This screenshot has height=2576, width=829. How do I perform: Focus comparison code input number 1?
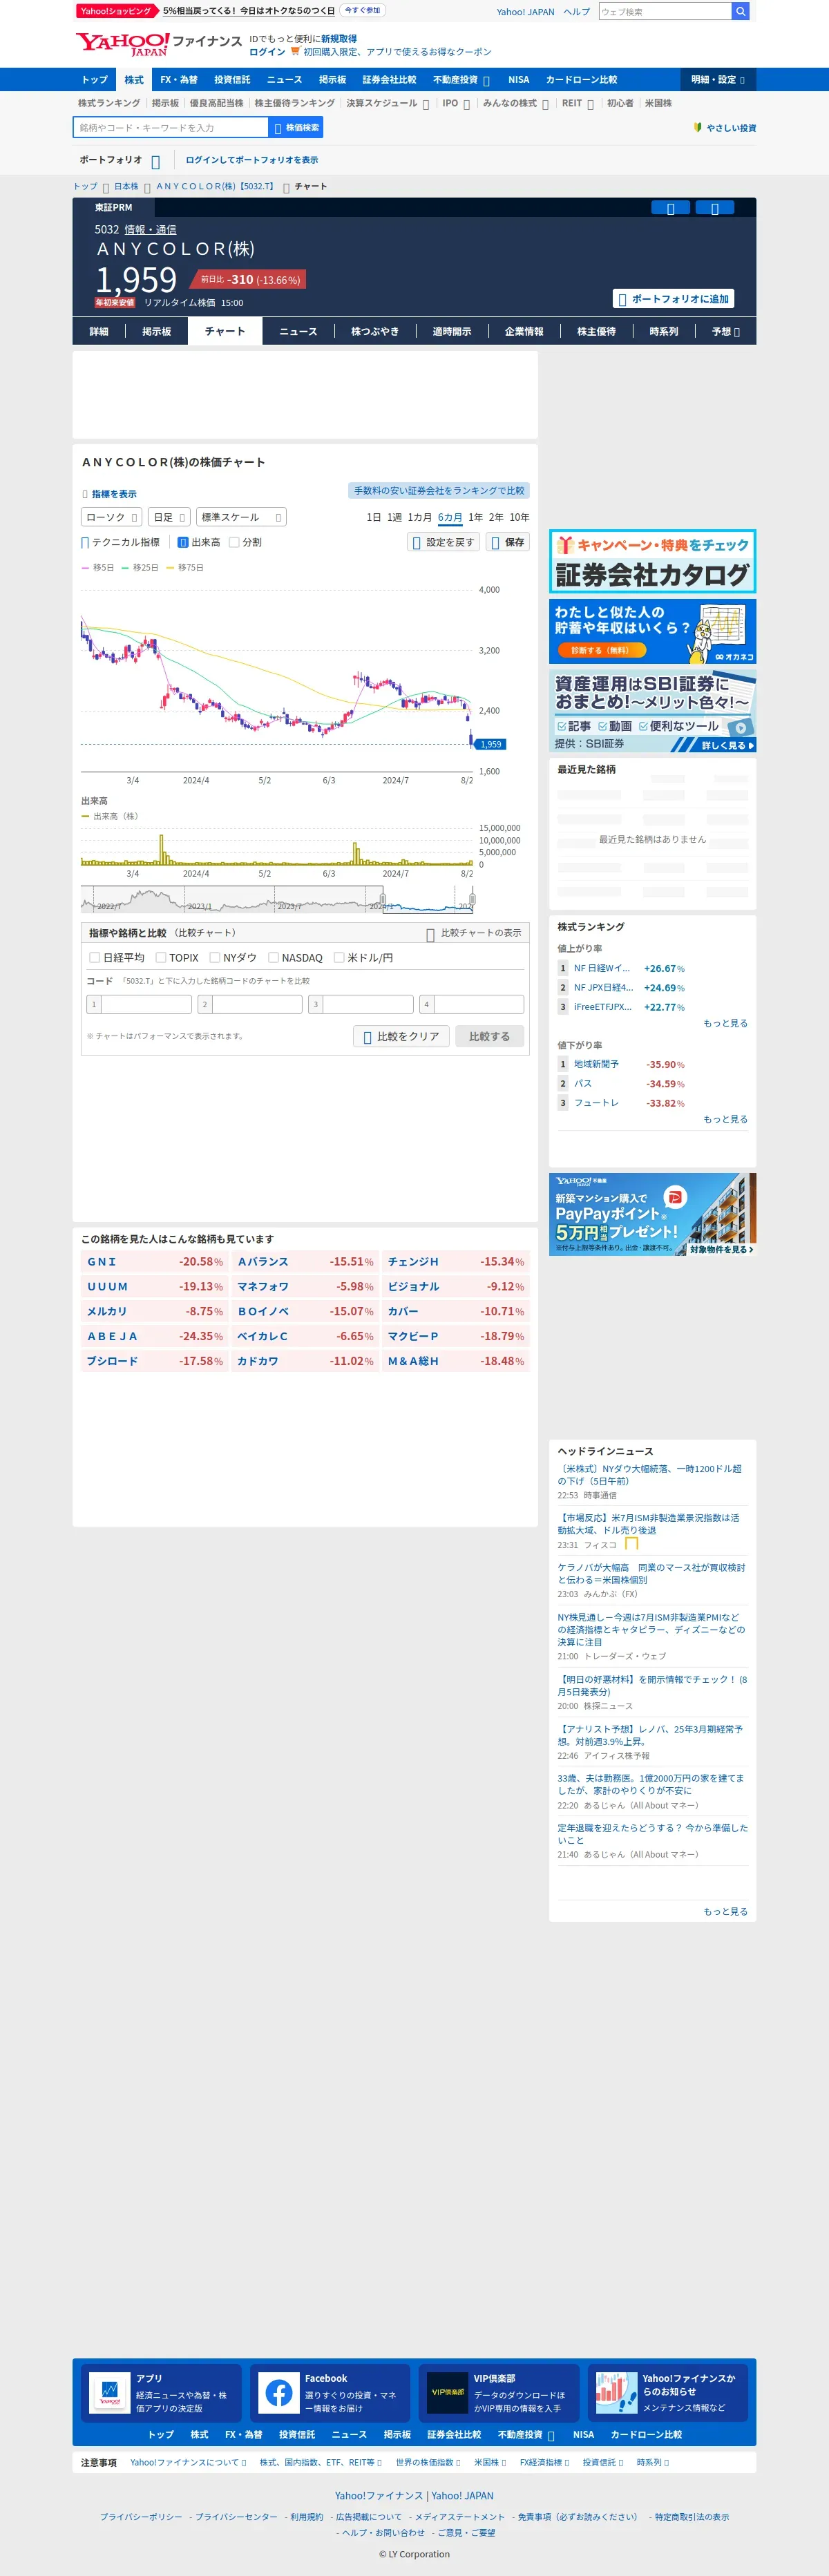[145, 1004]
